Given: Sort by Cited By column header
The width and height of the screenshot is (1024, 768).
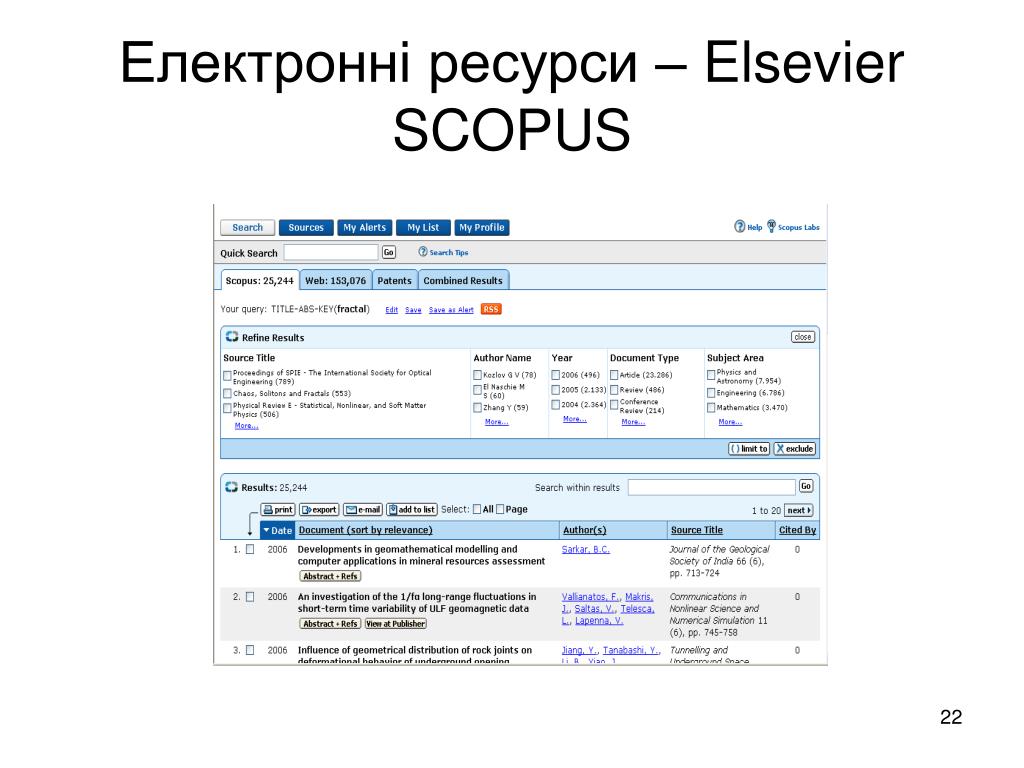Looking at the screenshot, I should pos(797,530).
